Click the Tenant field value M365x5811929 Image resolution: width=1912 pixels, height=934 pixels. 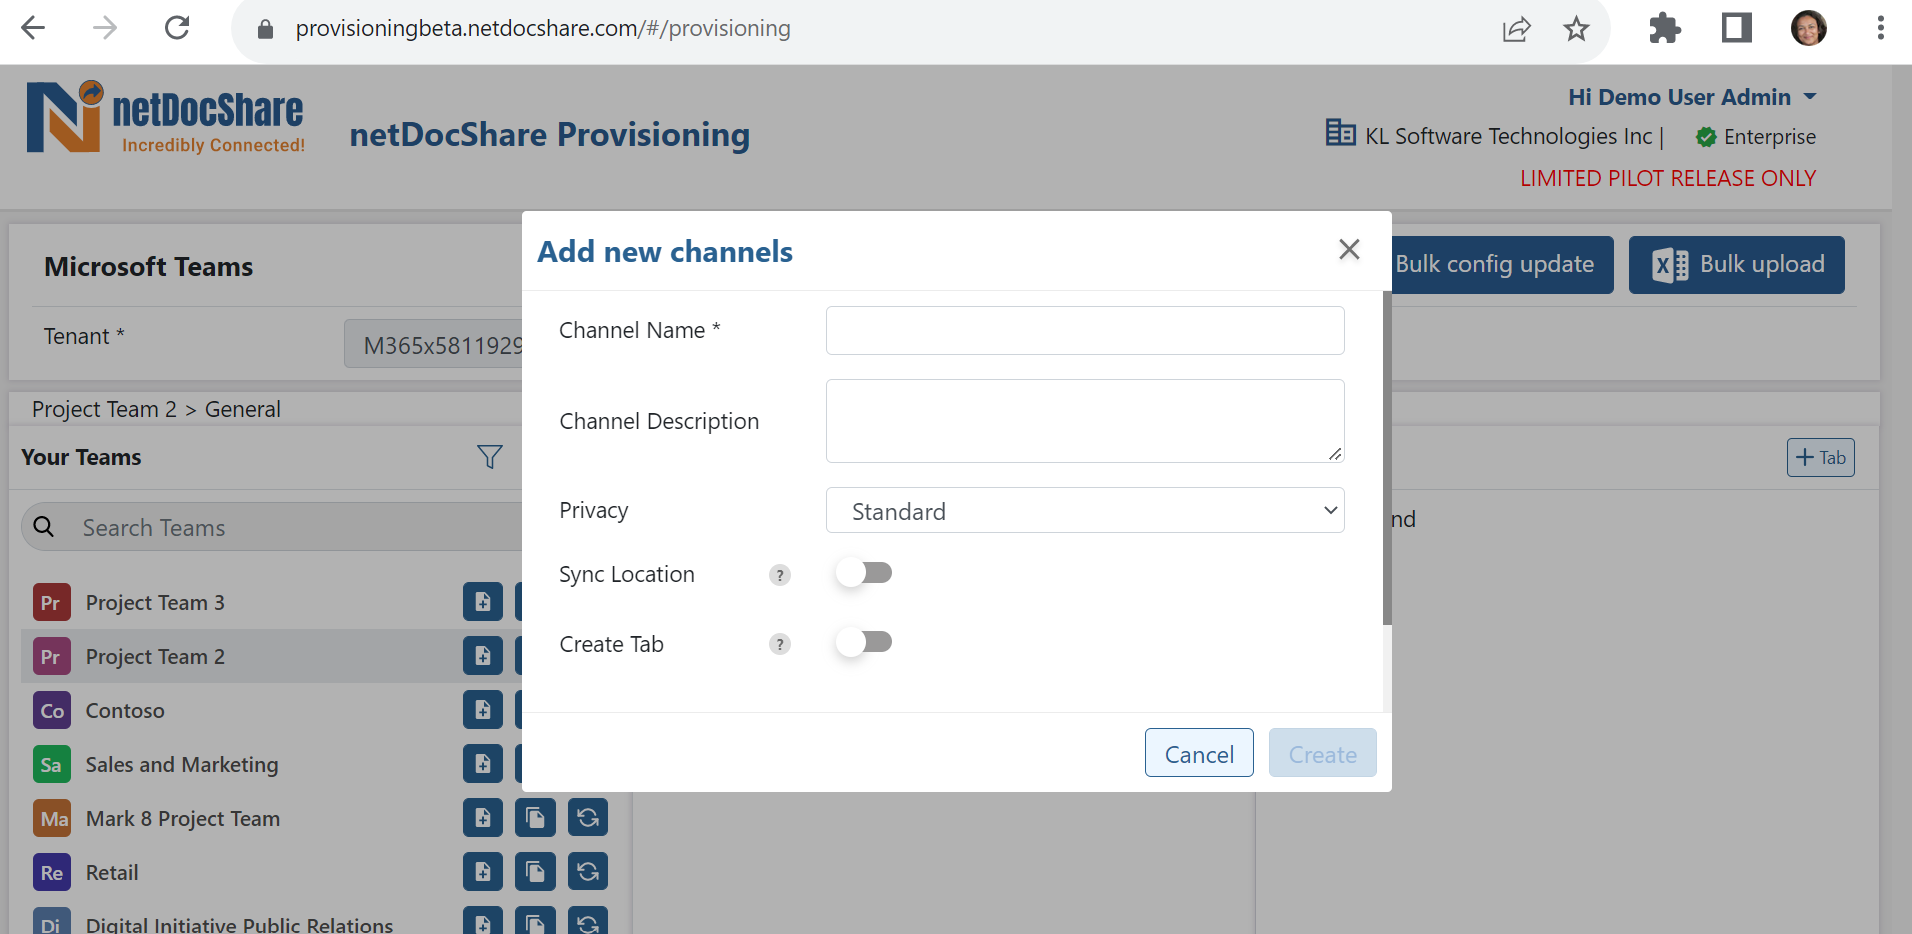[434, 345]
